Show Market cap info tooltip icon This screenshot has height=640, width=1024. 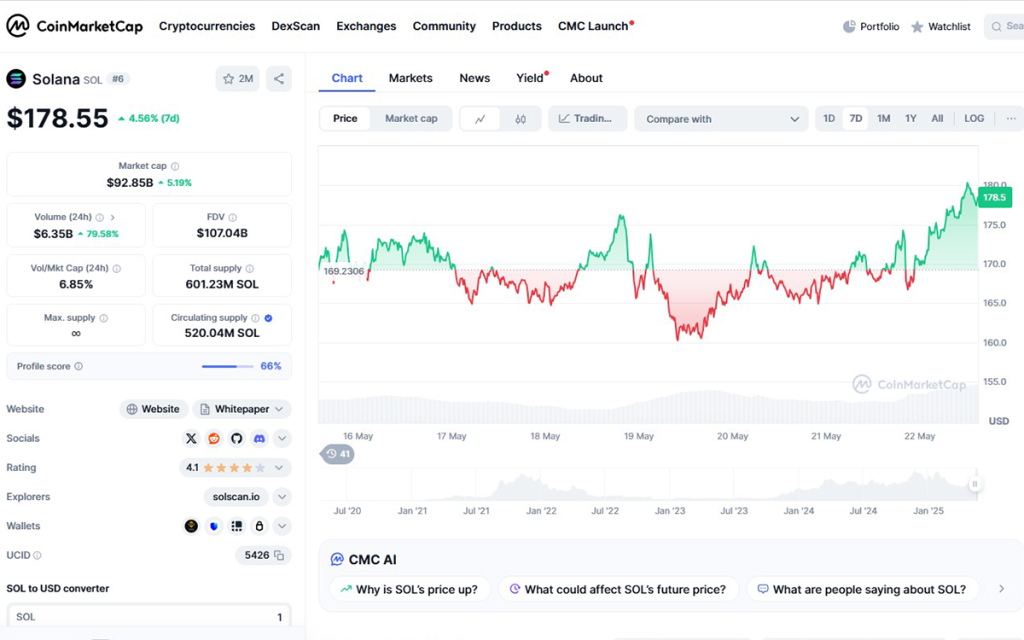point(175,167)
